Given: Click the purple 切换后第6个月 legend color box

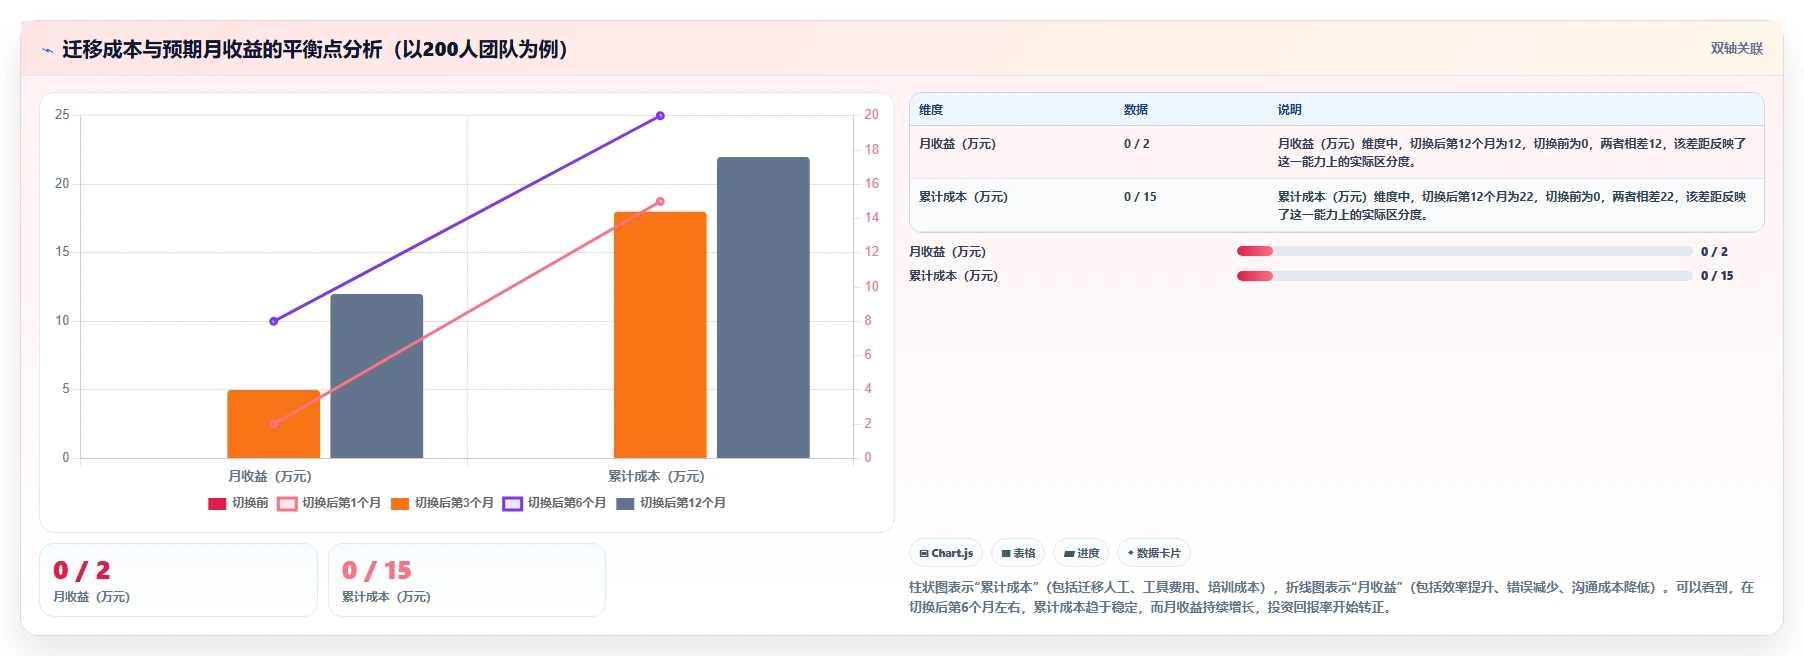Looking at the screenshot, I should pos(512,503).
